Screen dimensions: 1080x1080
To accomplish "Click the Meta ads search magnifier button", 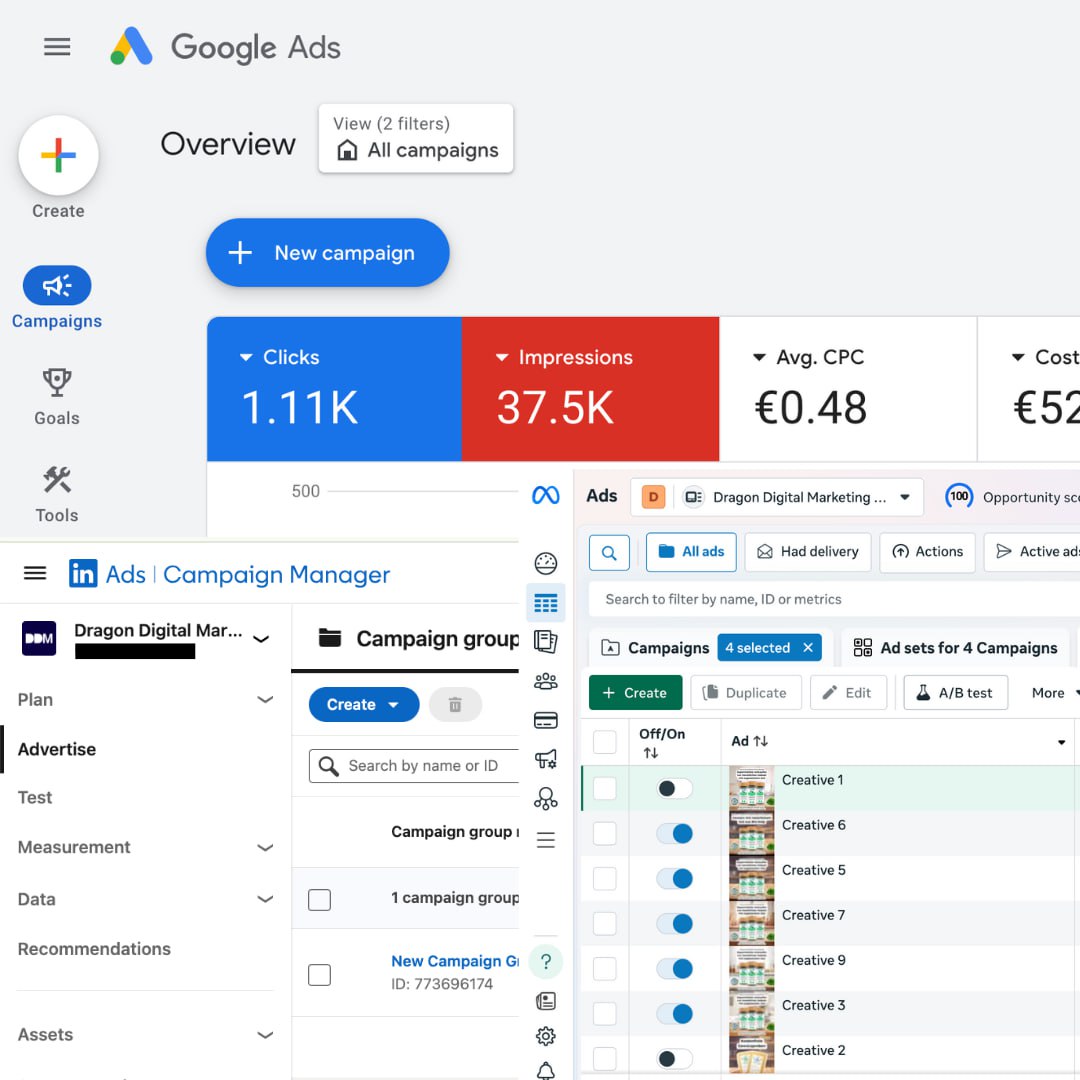I will [x=609, y=552].
